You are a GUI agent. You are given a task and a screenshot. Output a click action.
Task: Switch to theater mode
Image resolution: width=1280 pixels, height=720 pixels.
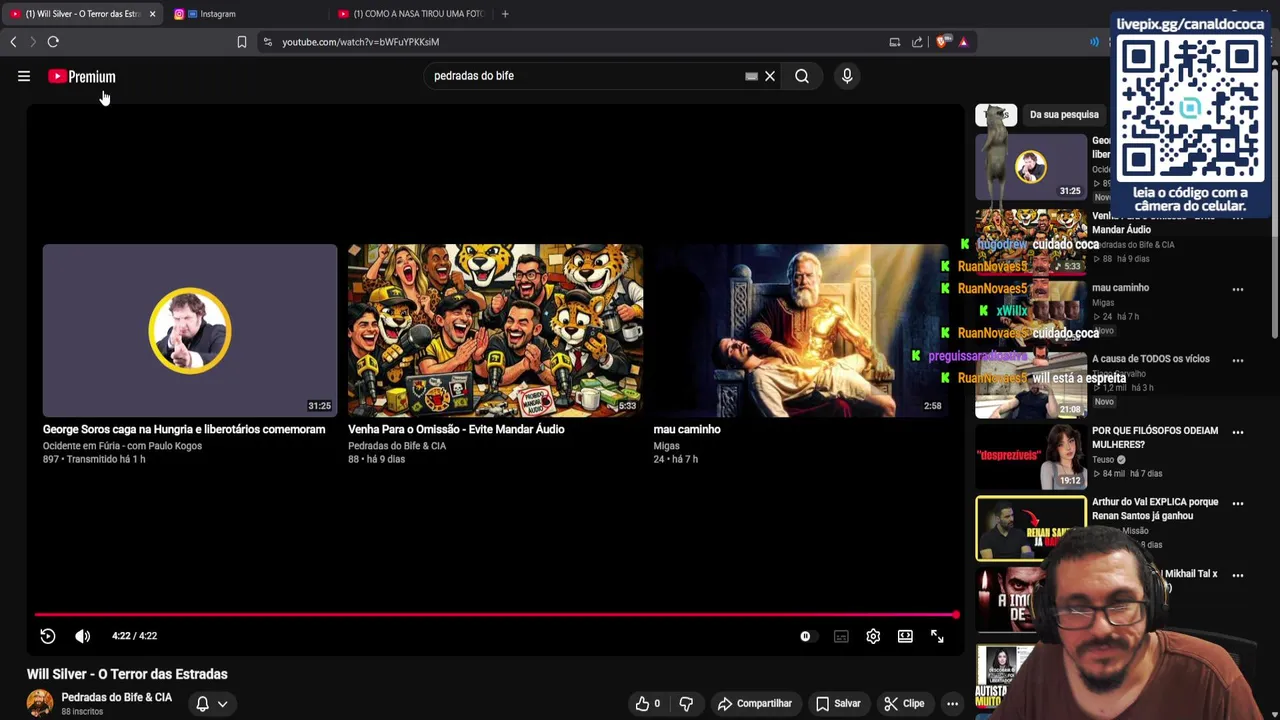click(905, 636)
